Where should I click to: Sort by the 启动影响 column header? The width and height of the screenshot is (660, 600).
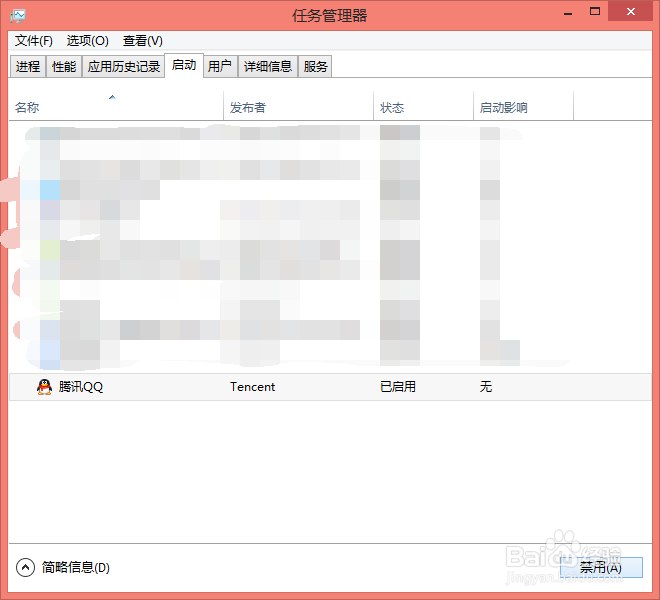coord(523,106)
